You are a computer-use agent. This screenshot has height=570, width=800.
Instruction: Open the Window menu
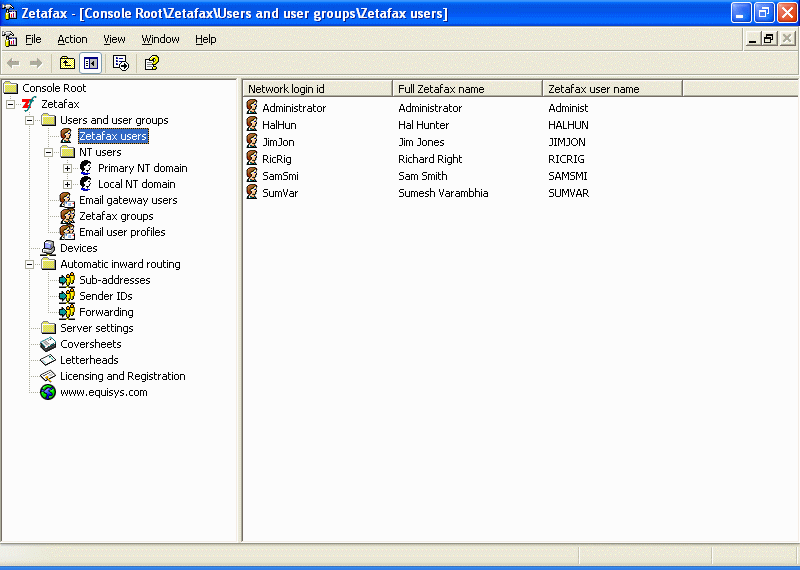coord(160,39)
